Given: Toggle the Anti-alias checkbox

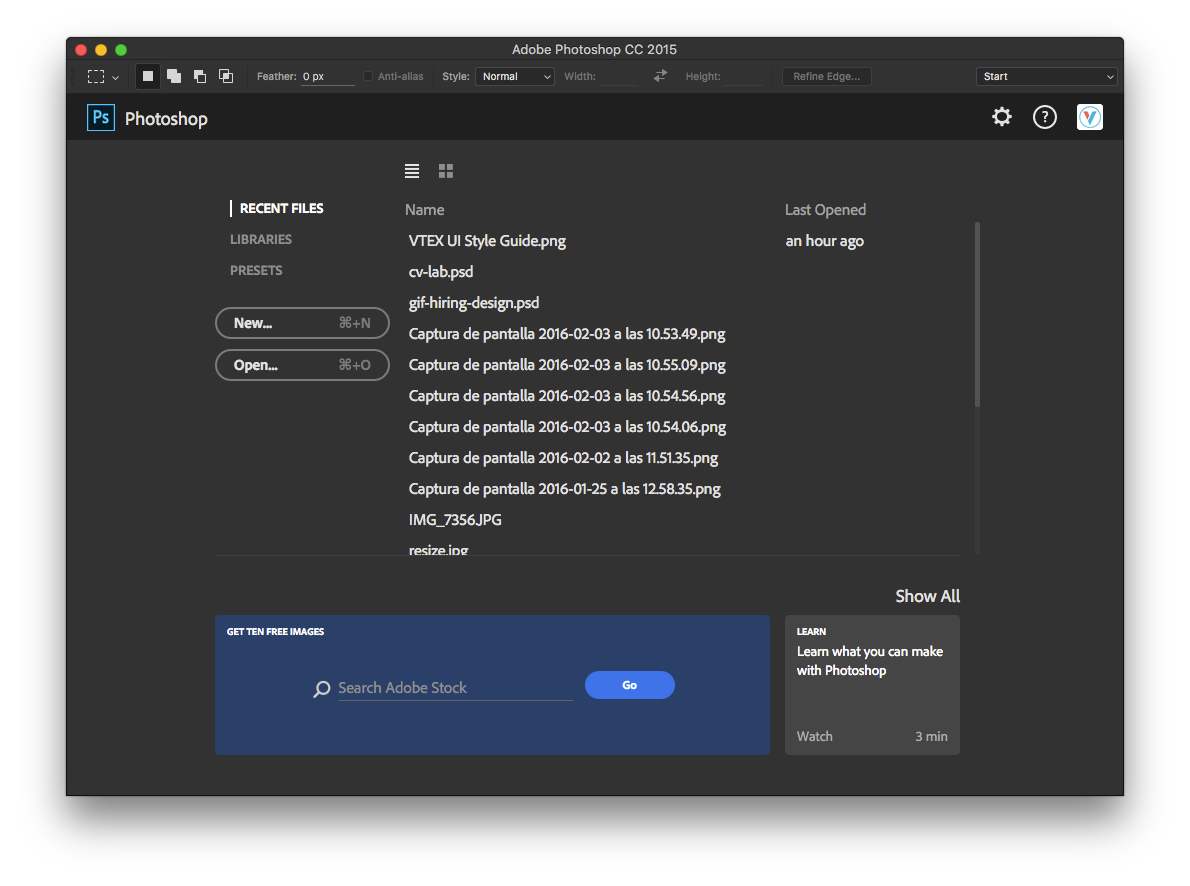Looking at the screenshot, I should click(x=368, y=76).
